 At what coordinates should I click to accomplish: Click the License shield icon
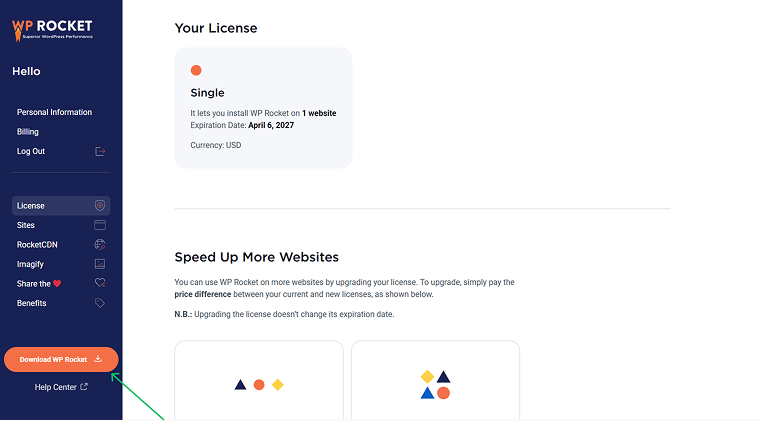(x=100, y=205)
